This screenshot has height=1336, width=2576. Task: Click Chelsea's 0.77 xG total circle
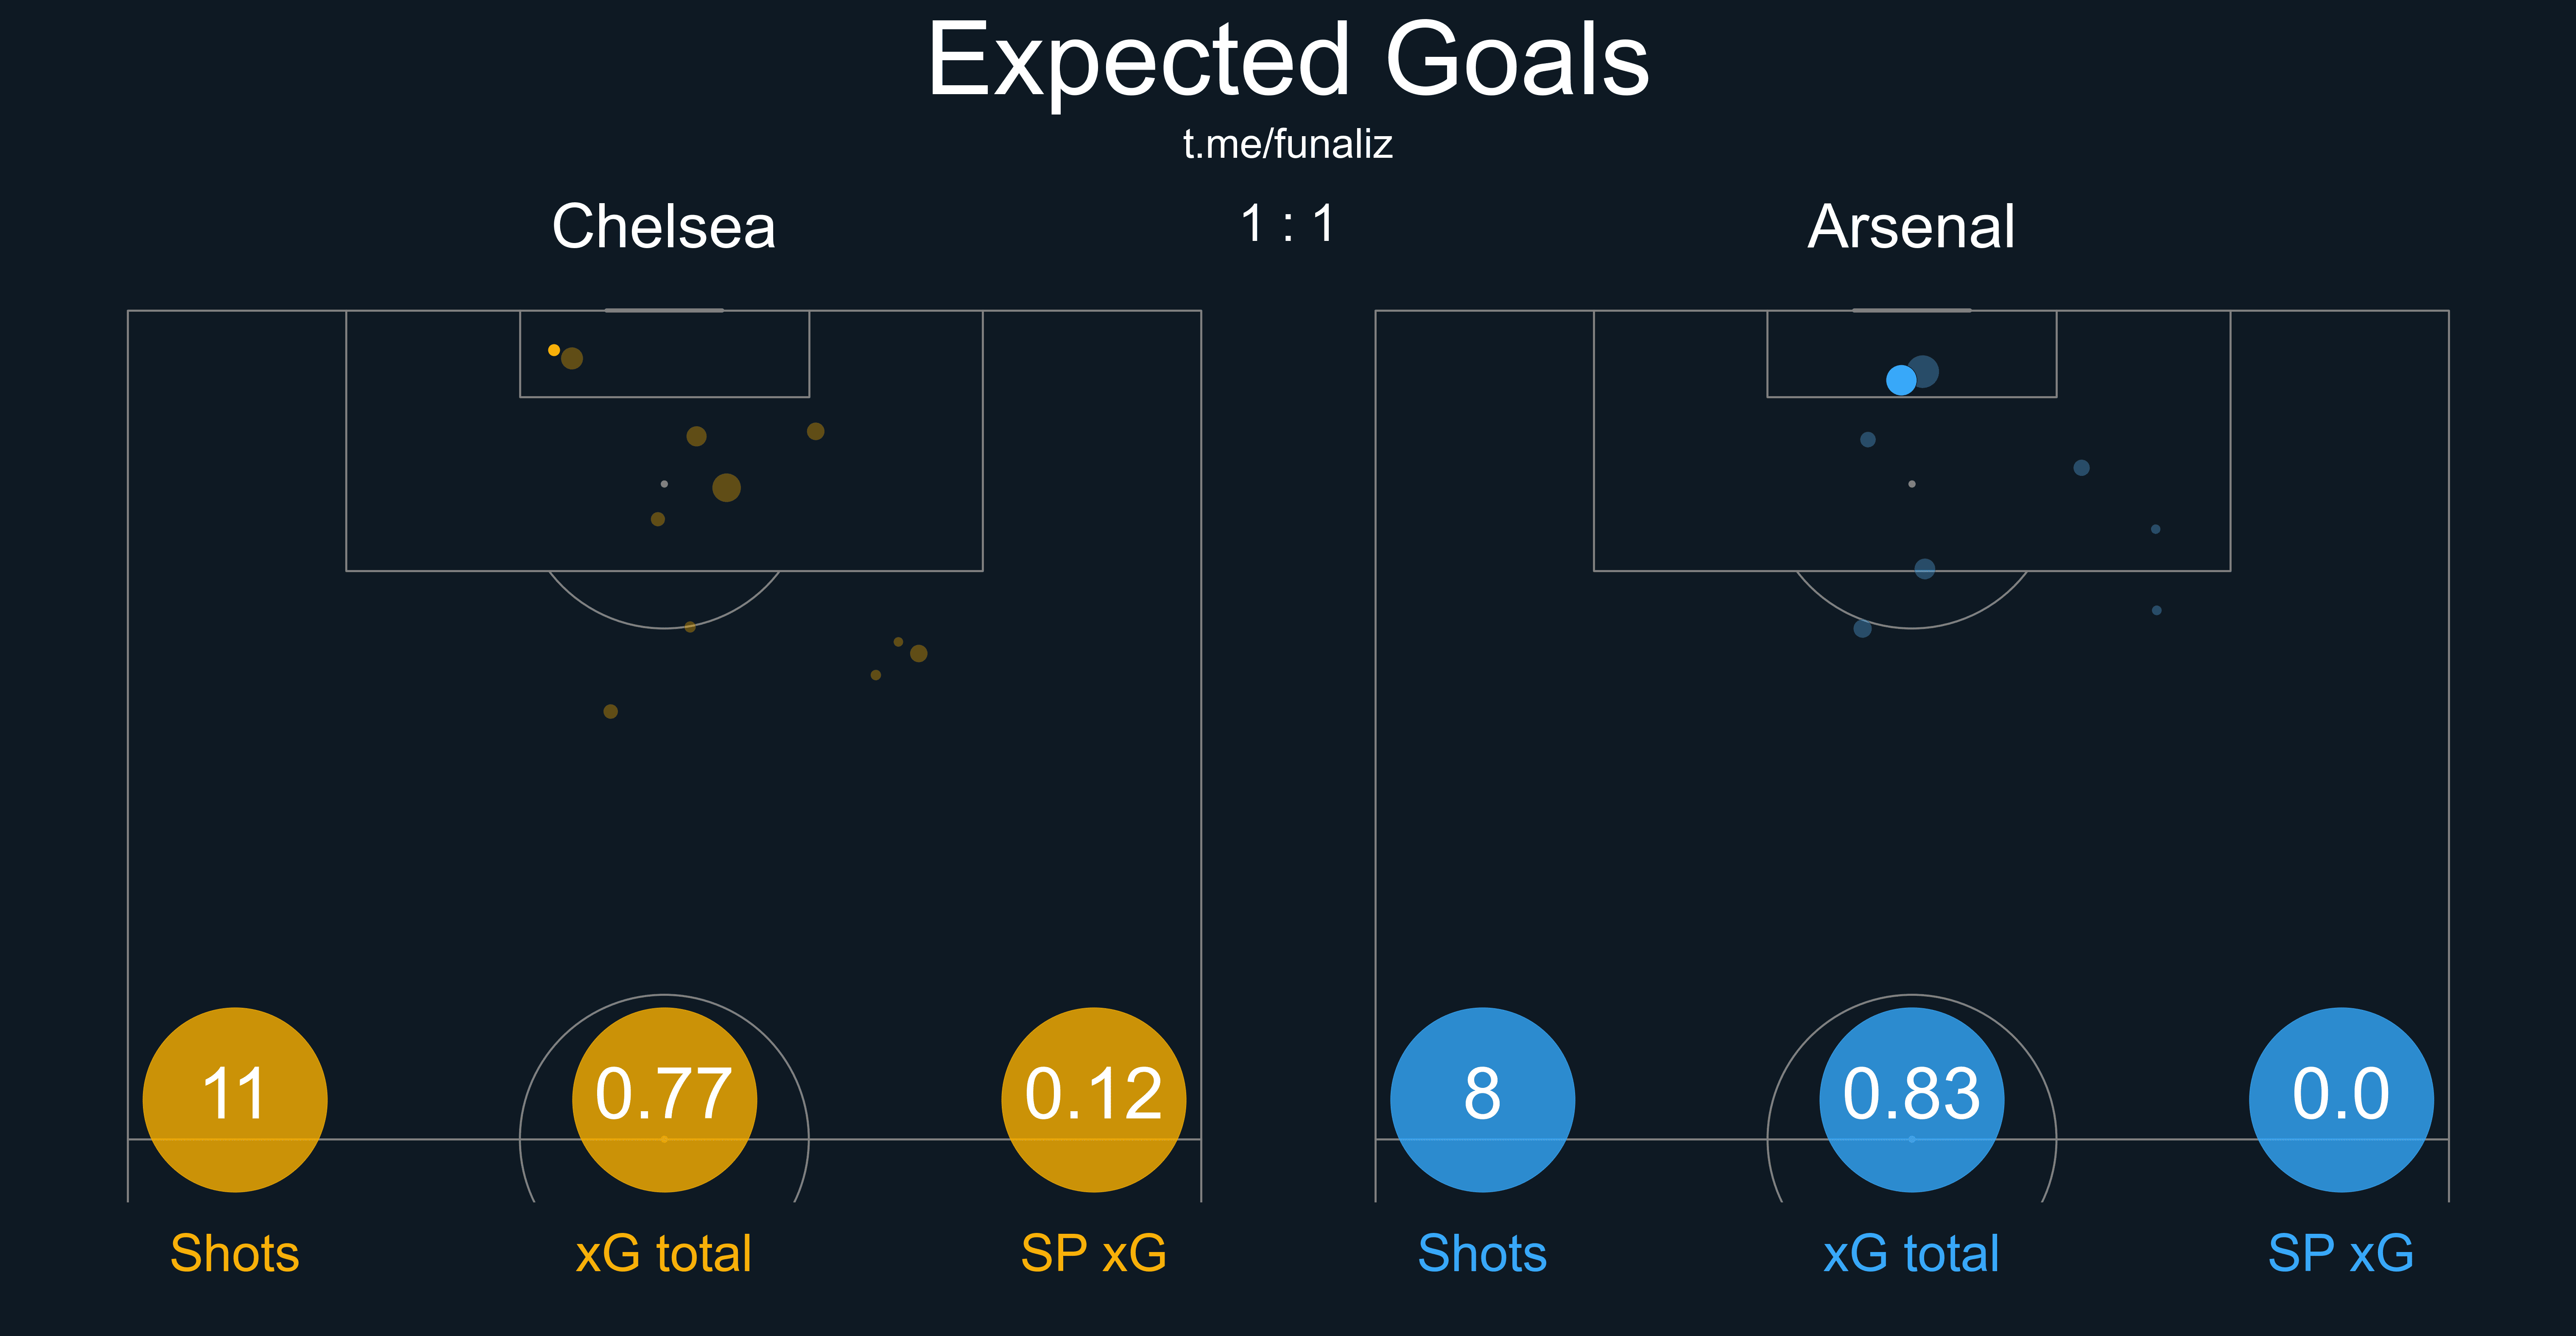tap(664, 1099)
